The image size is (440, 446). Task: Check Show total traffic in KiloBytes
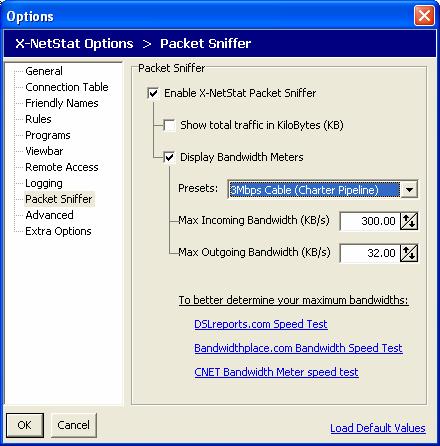coord(169,125)
